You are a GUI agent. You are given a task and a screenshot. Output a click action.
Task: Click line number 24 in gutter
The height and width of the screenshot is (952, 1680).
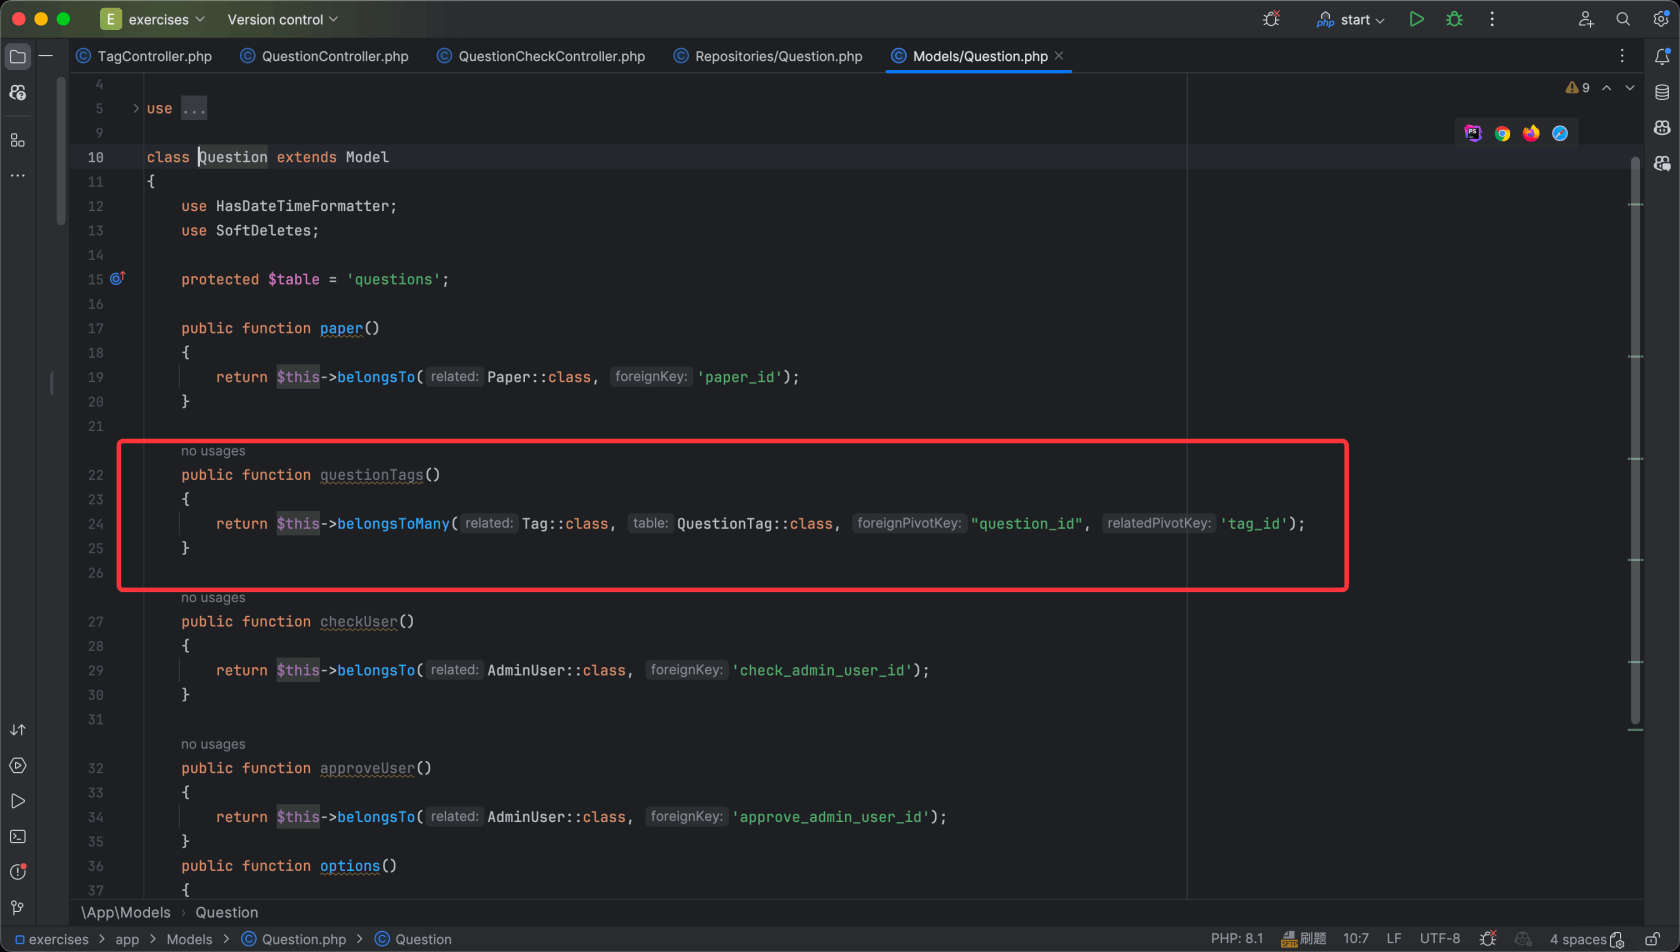coord(96,524)
